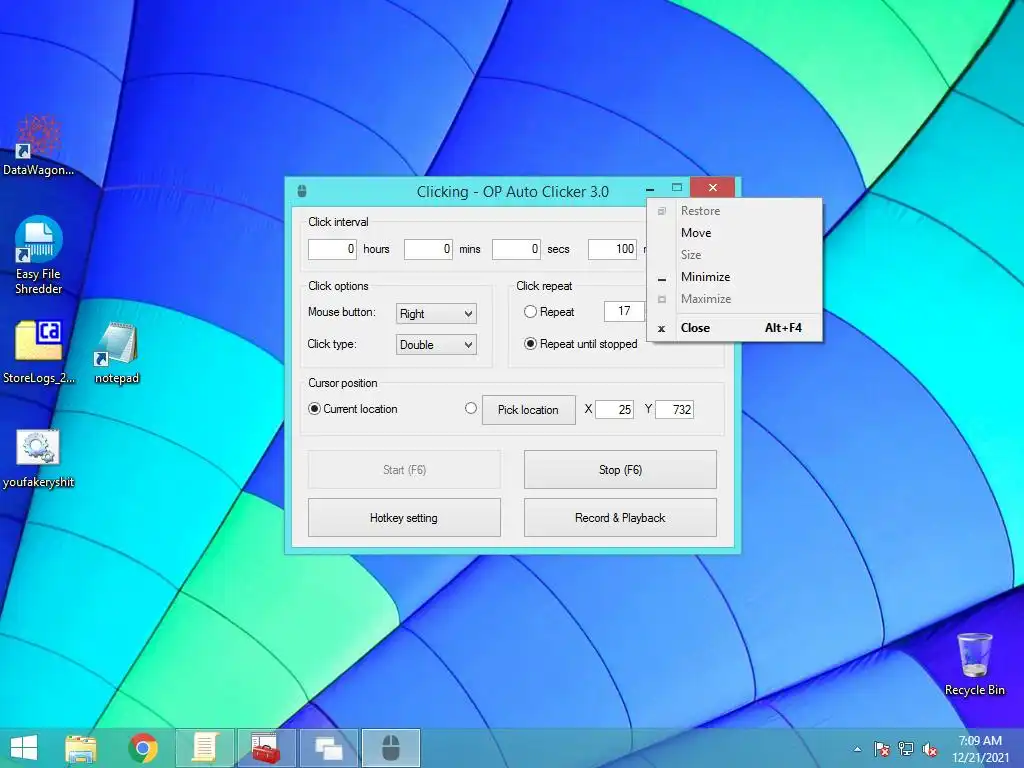Choose Move from the window menu
The image size is (1024, 768).
pos(735,232)
